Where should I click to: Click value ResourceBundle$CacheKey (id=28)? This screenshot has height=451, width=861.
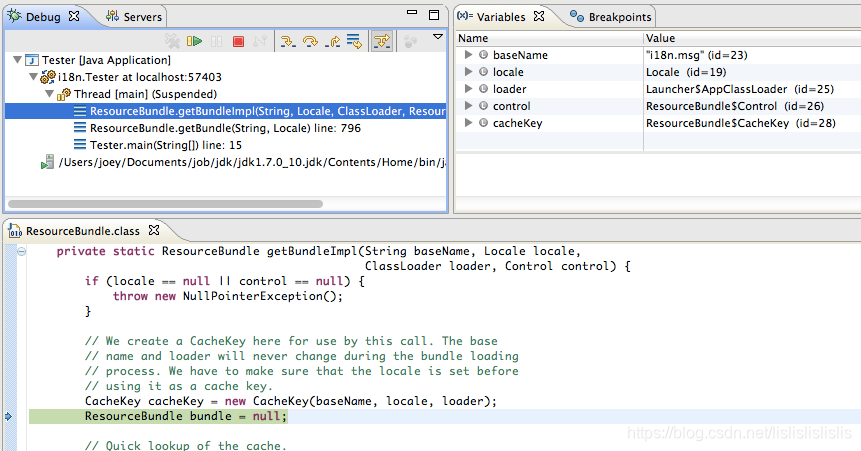(741, 123)
